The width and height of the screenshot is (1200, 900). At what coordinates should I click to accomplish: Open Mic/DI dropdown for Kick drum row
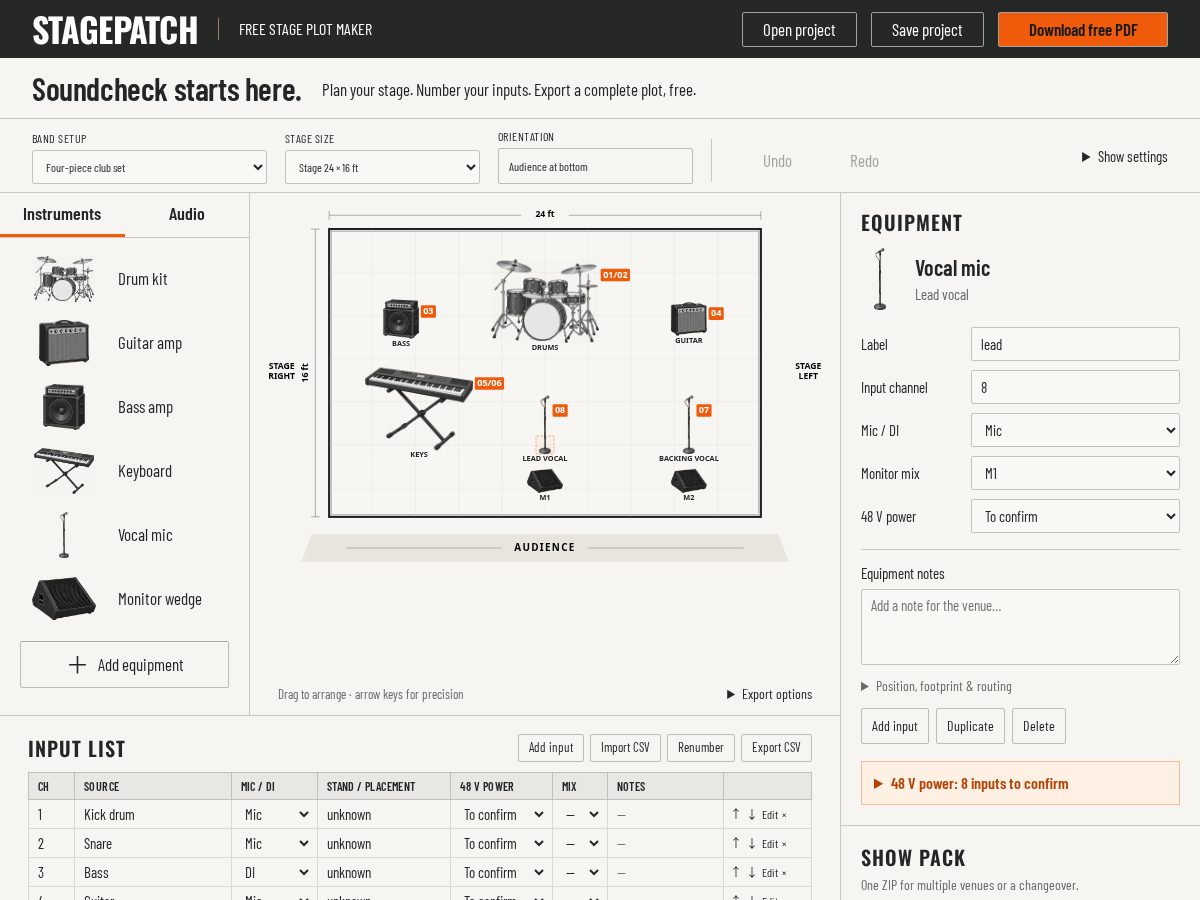tap(277, 814)
